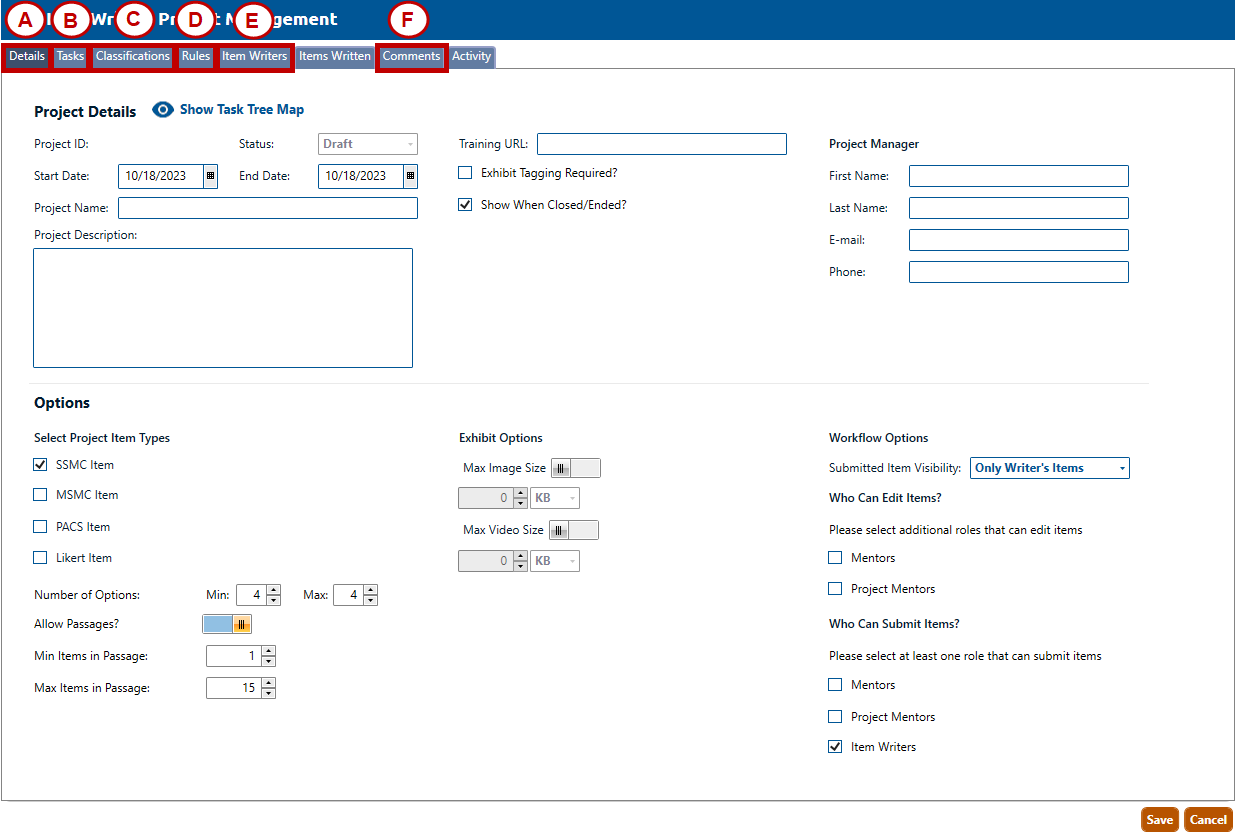Toggle the Allow Passages switch

[227, 624]
